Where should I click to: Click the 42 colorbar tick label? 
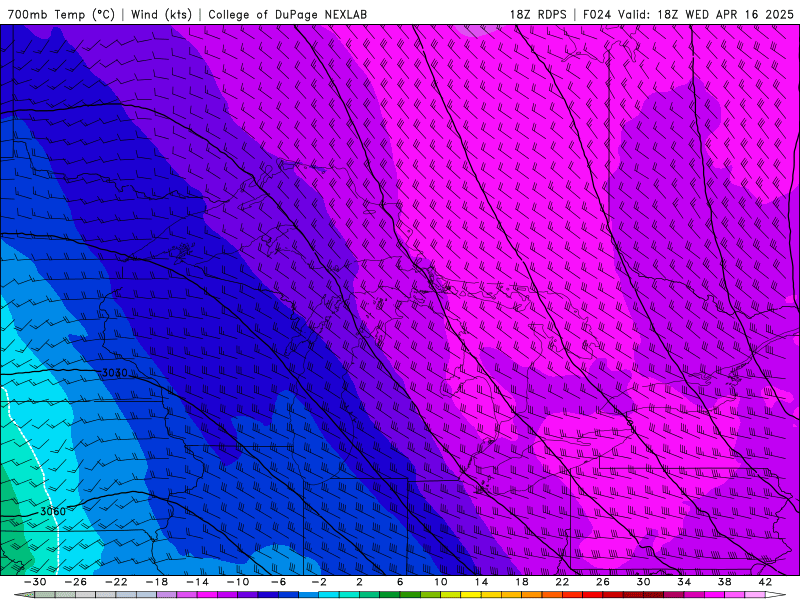click(x=765, y=582)
